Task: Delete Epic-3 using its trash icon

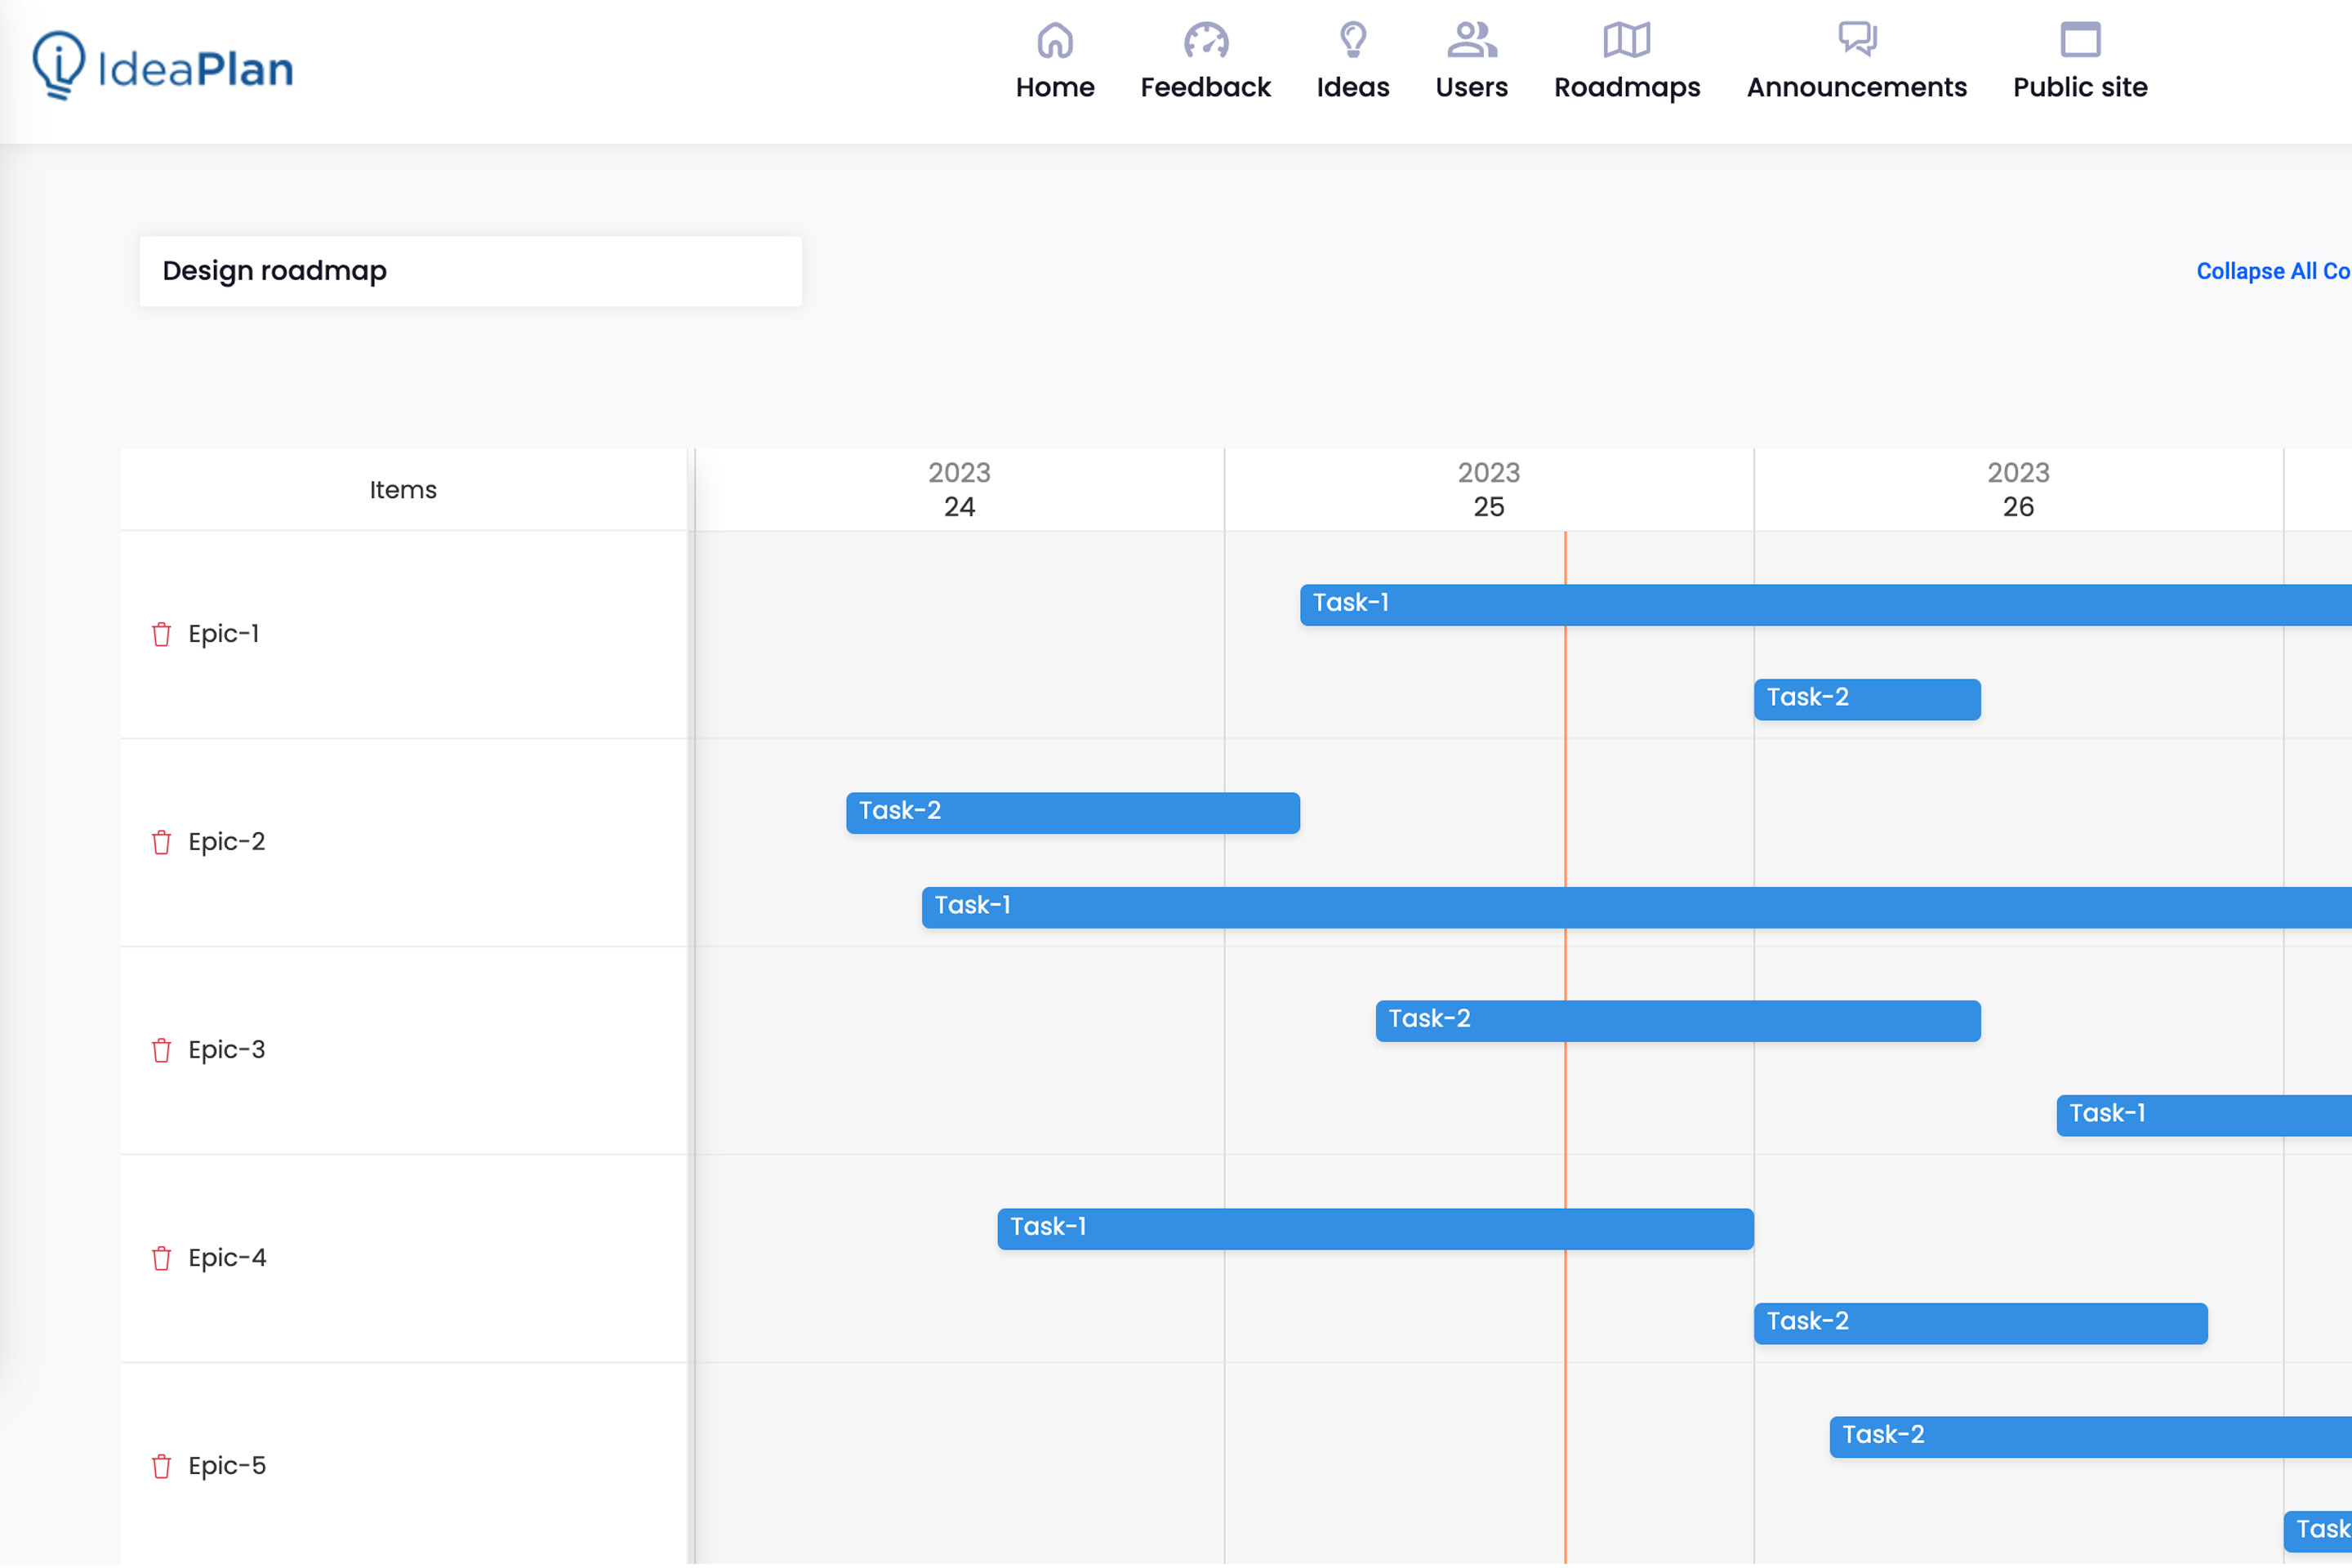Action: tap(161, 1050)
